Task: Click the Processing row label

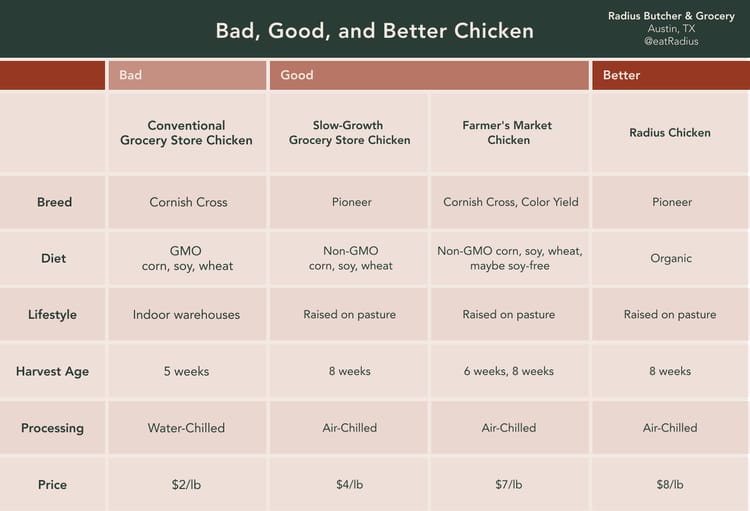Action: pos(53,428)
